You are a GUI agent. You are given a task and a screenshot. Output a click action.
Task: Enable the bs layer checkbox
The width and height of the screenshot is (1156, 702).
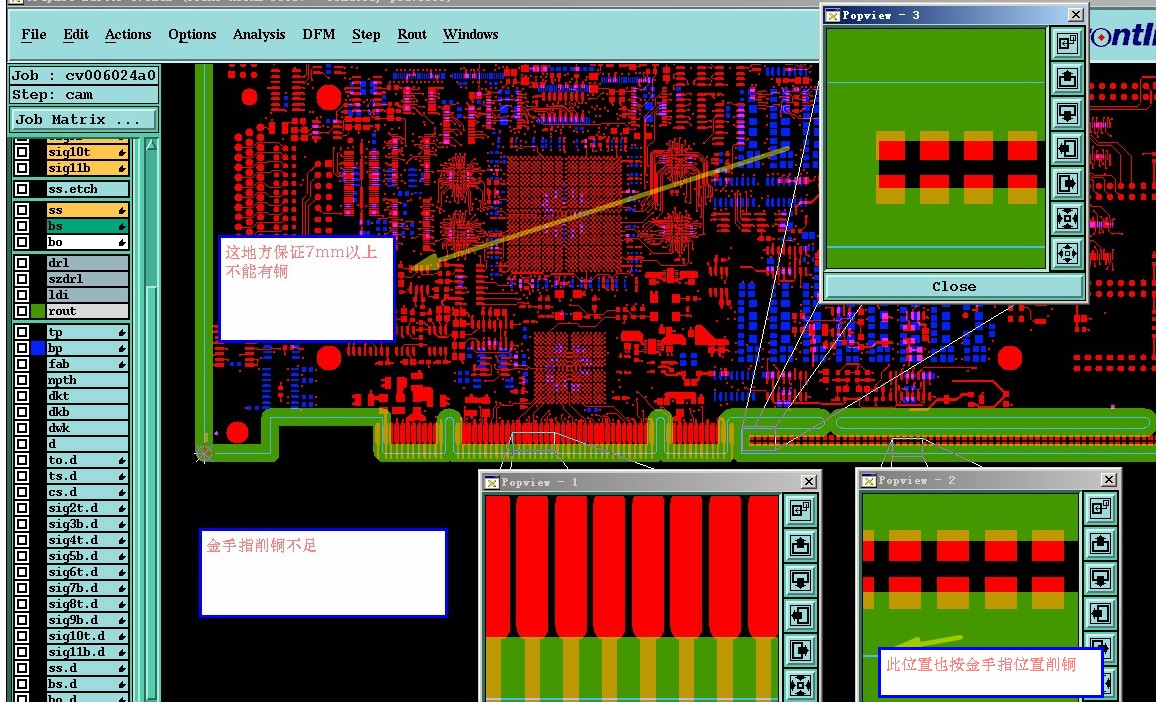pyautogui.click(x=22, y=226)
